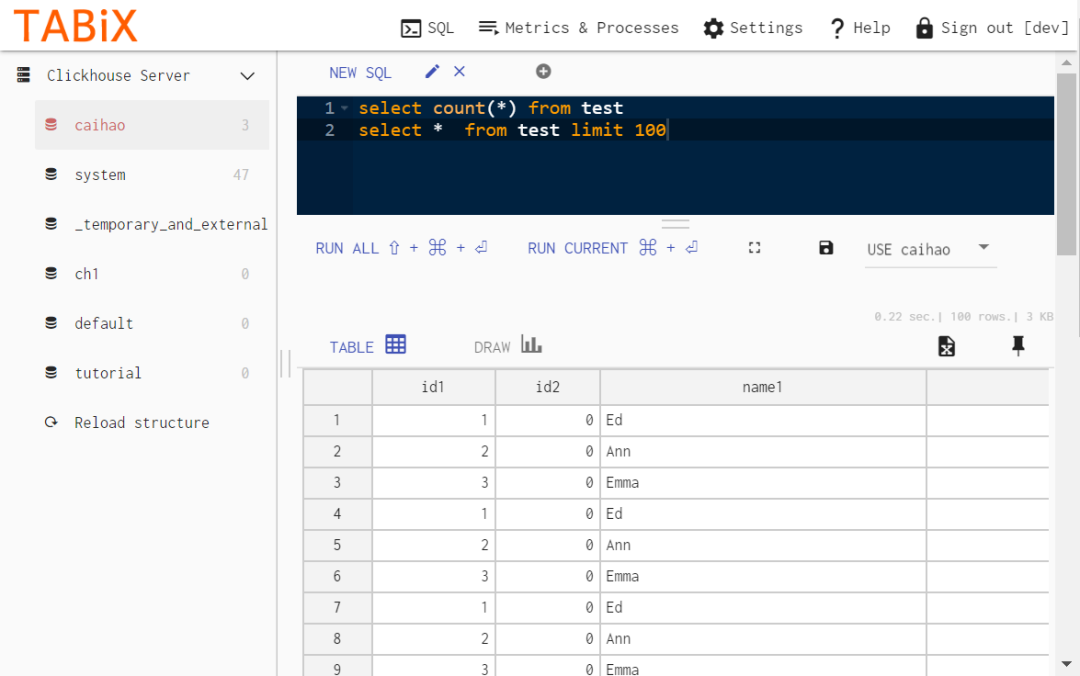Viewport: 1080px width, 676px height.
Task: Select row header 1 in results
Action: [337, 420]
